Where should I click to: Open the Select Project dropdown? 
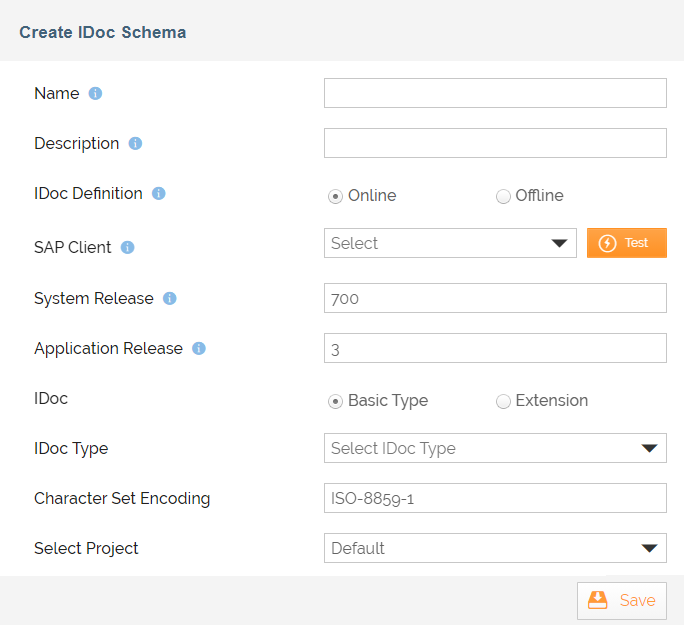(495, 548)
